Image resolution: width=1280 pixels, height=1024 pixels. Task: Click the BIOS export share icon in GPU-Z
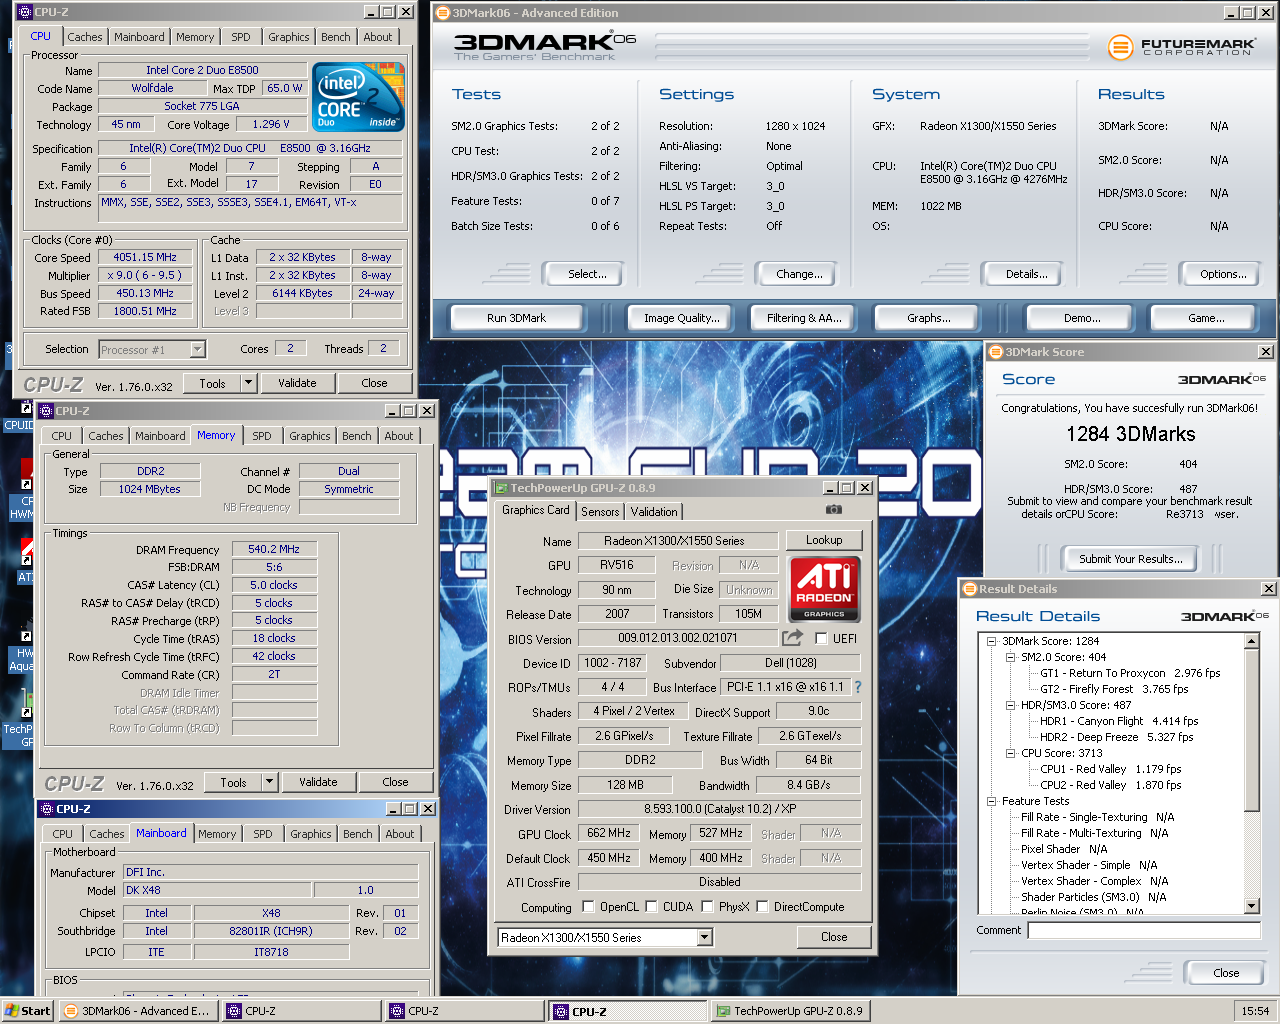click(x=792, y=638)
